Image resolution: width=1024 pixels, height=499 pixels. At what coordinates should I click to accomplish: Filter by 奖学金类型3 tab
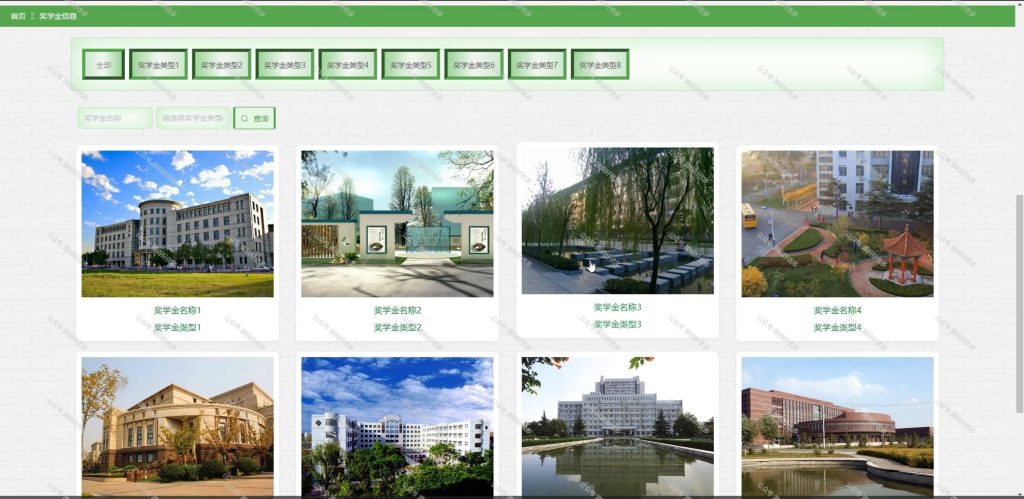tap(285, 65)
